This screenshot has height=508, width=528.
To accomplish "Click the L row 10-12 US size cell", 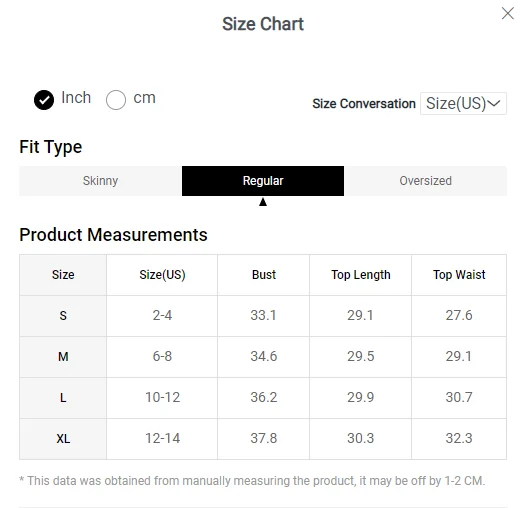I will (x=162, y=398).
